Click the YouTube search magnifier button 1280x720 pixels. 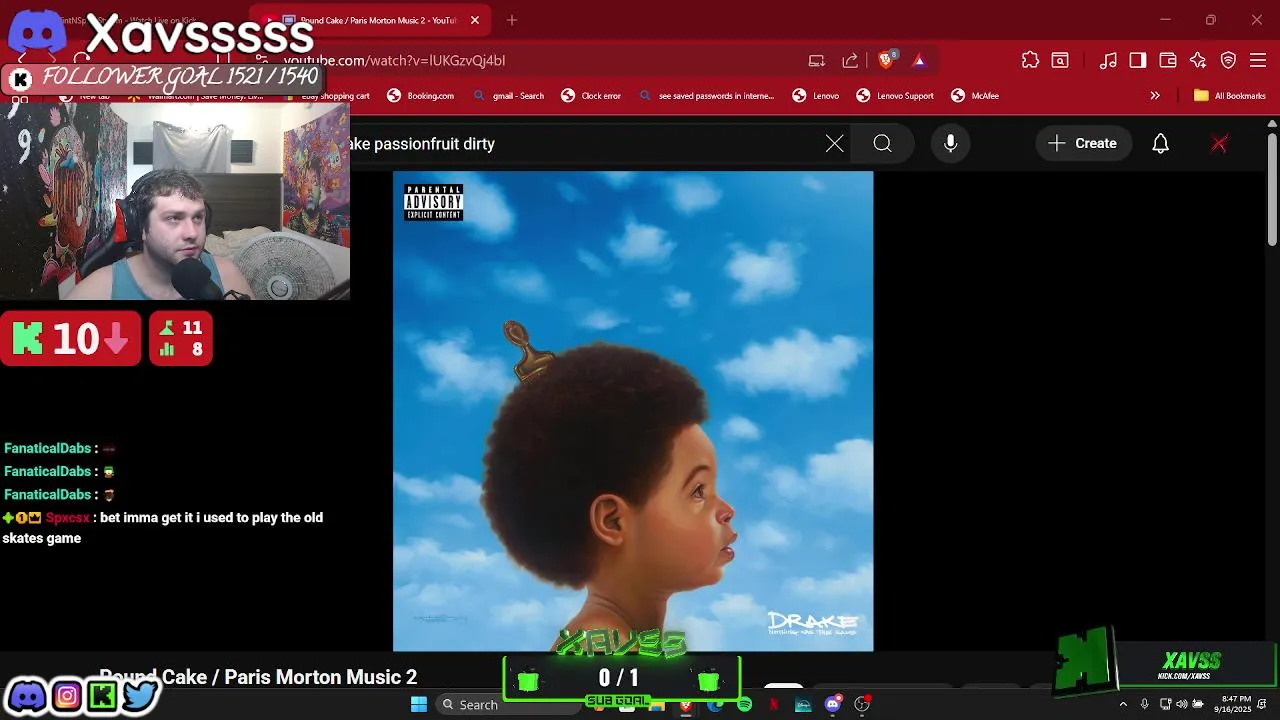(882, 144)
